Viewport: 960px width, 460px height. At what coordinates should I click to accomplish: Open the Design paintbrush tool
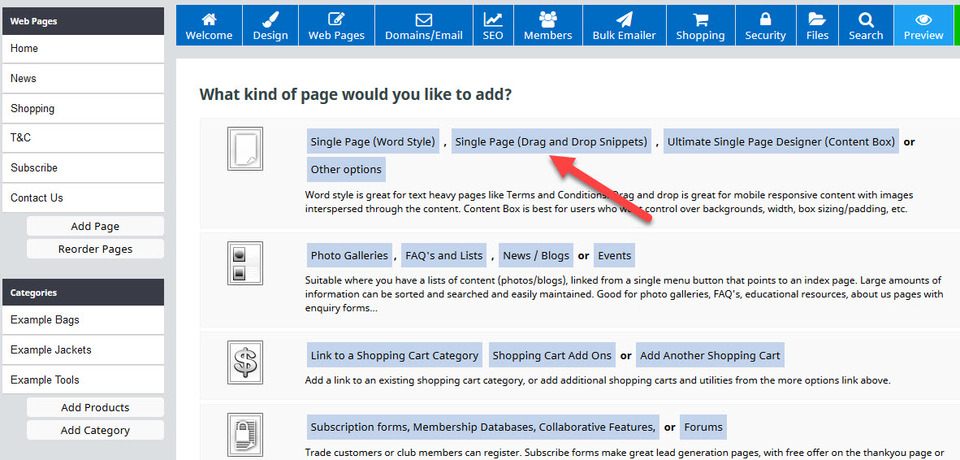coord(270,26)
